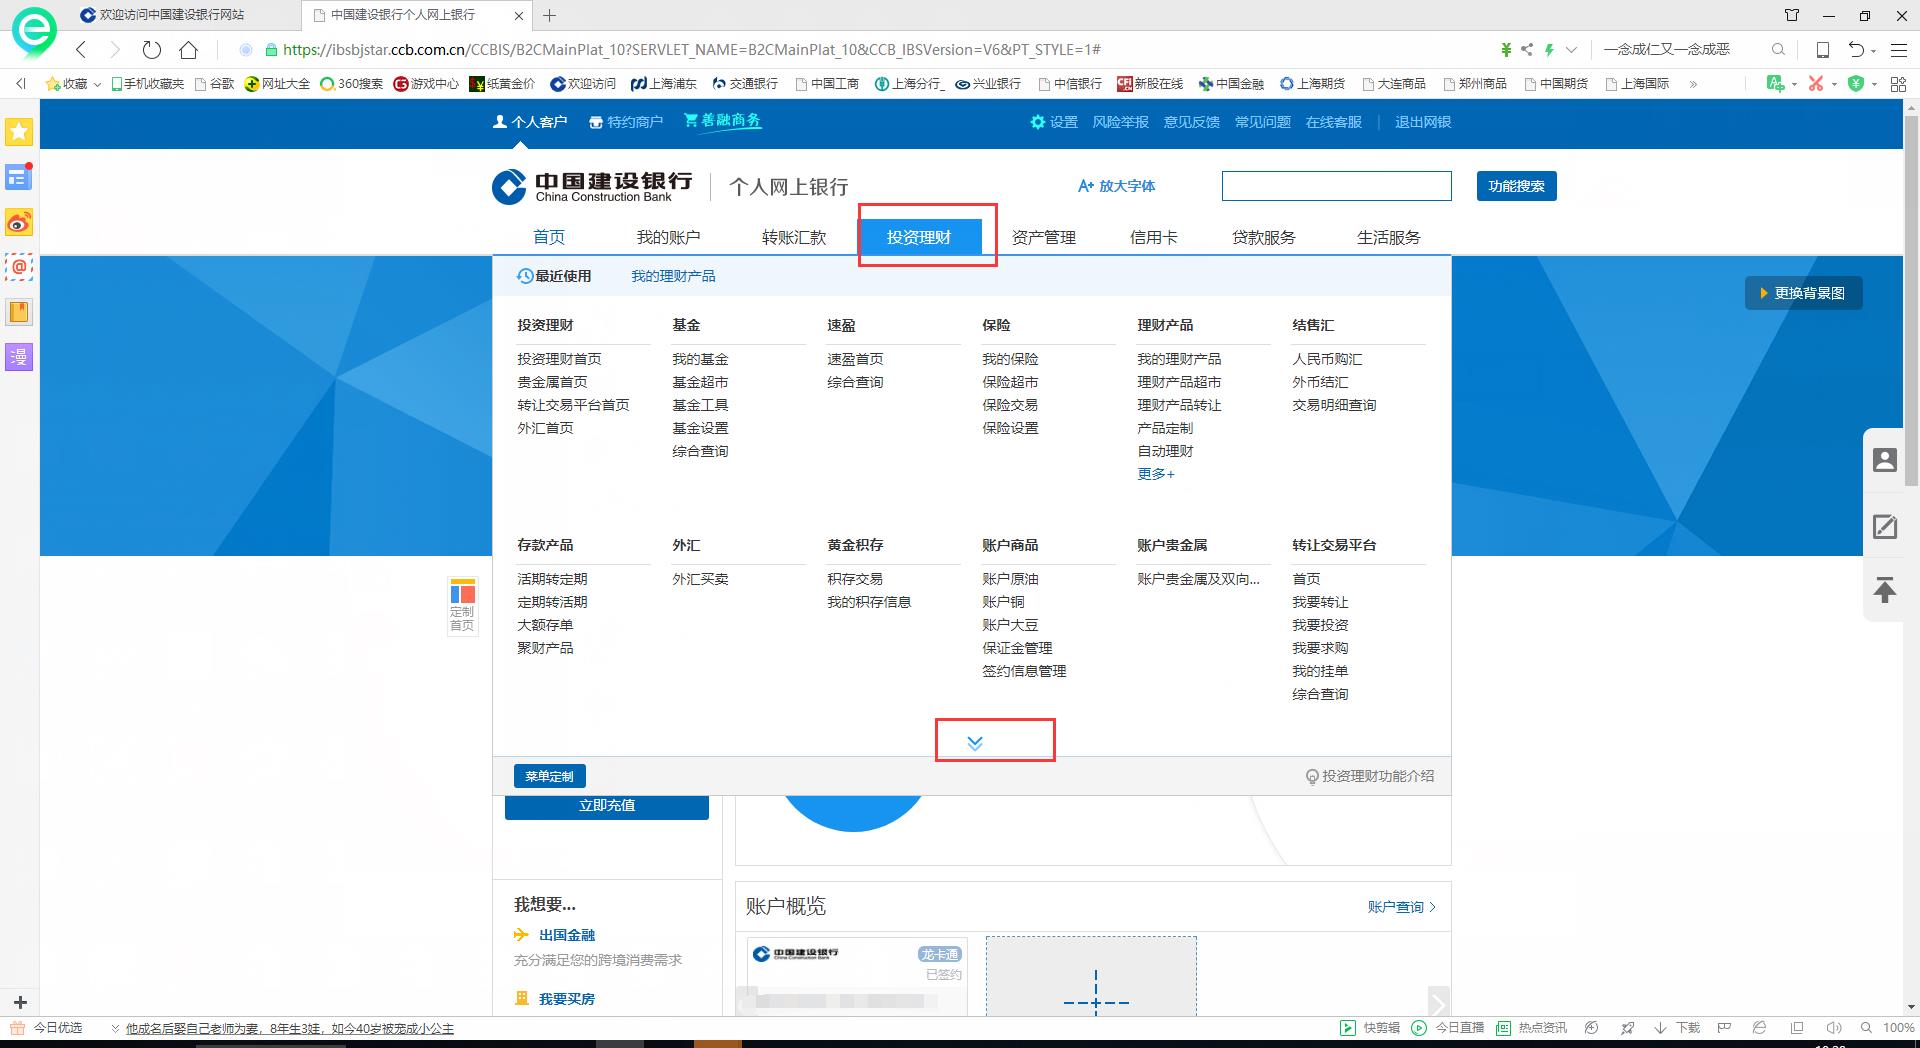The image size is (1920, 1048).
Task: Click the 下载 download status icon
Action: click(x=1677, y=1028)
